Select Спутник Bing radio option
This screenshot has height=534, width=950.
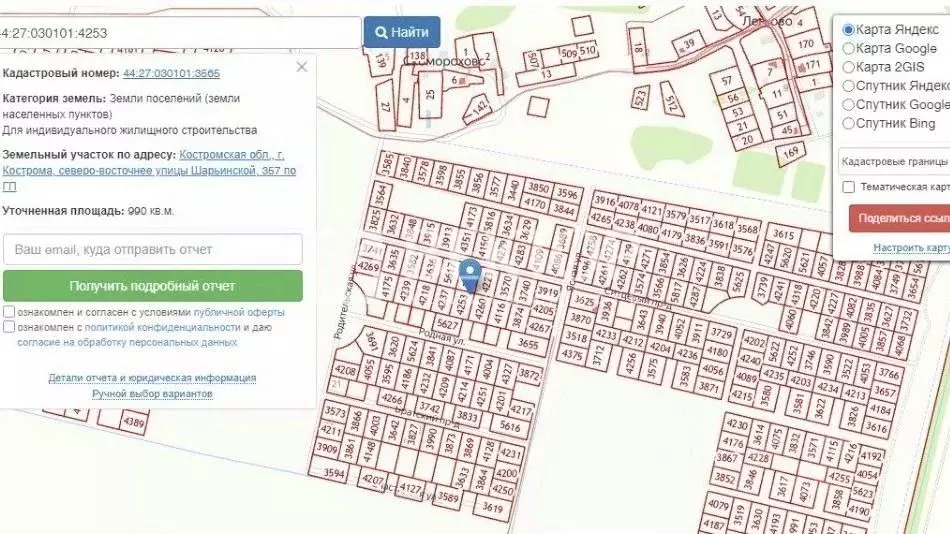point(849,123)
